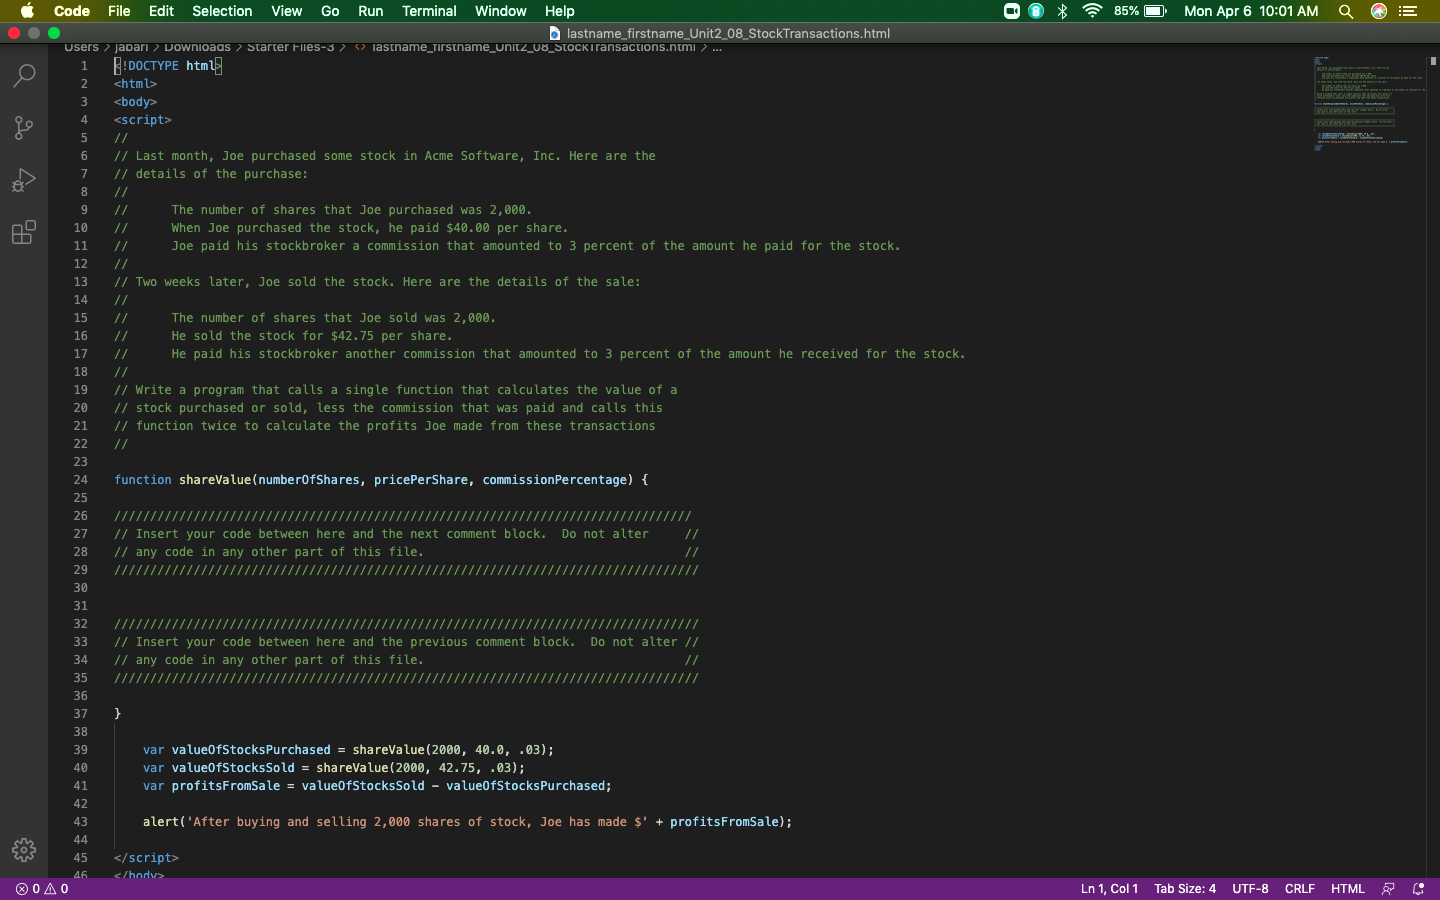Change the HTML language mode
Viewport: 1440px width, 900px height.
tap(1347, 889)
